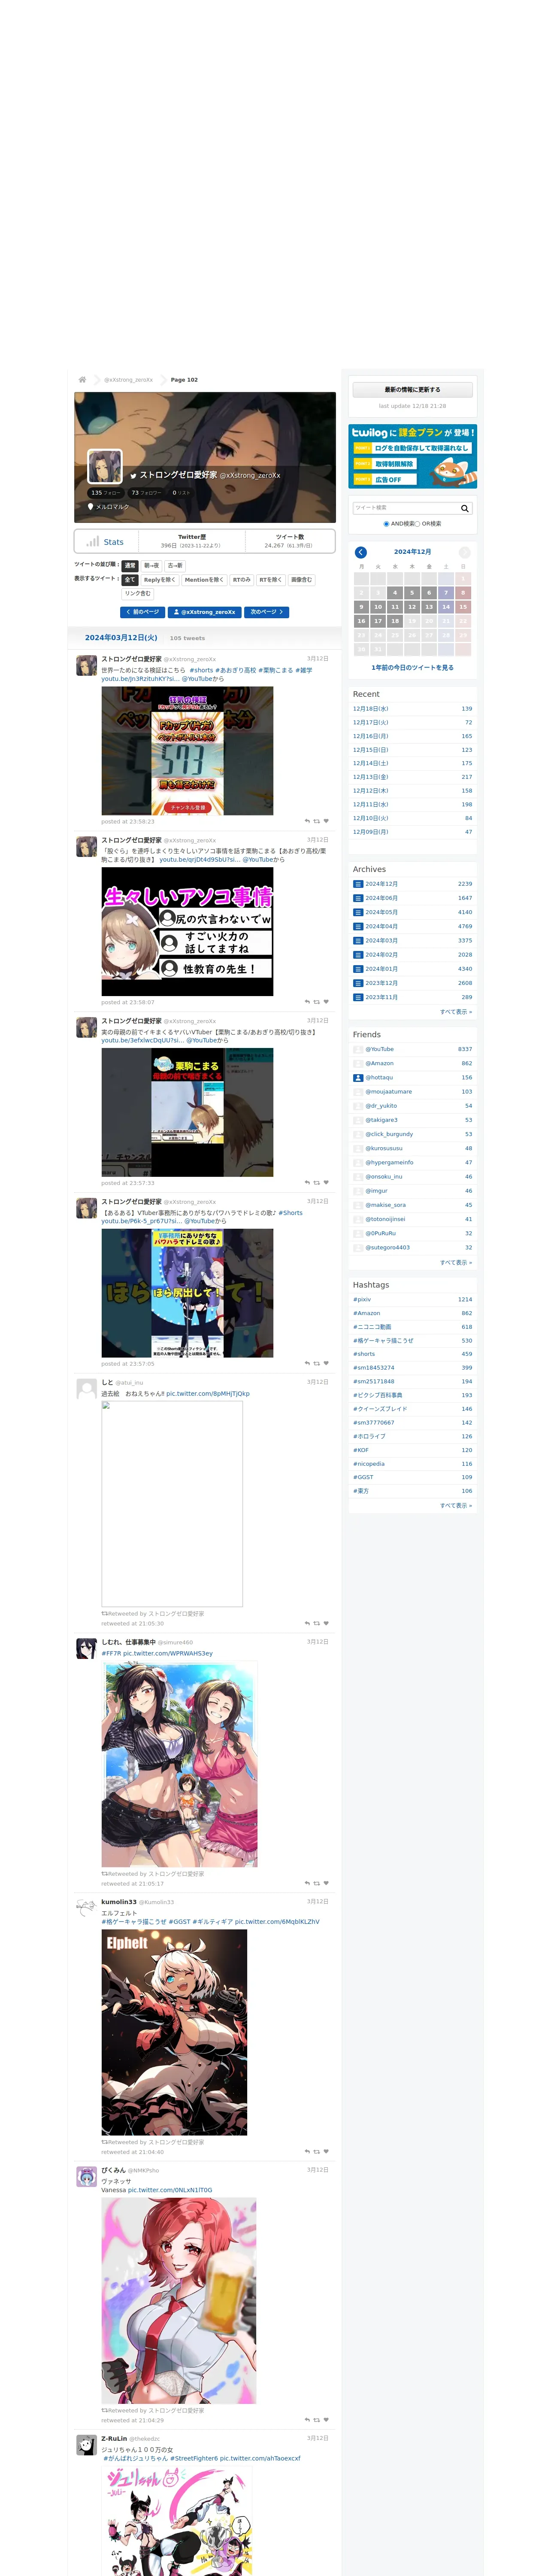Enable the RTのみ filter
Image resolution: width=551 pixels, height=2576 pixels.
coord(242,580)
